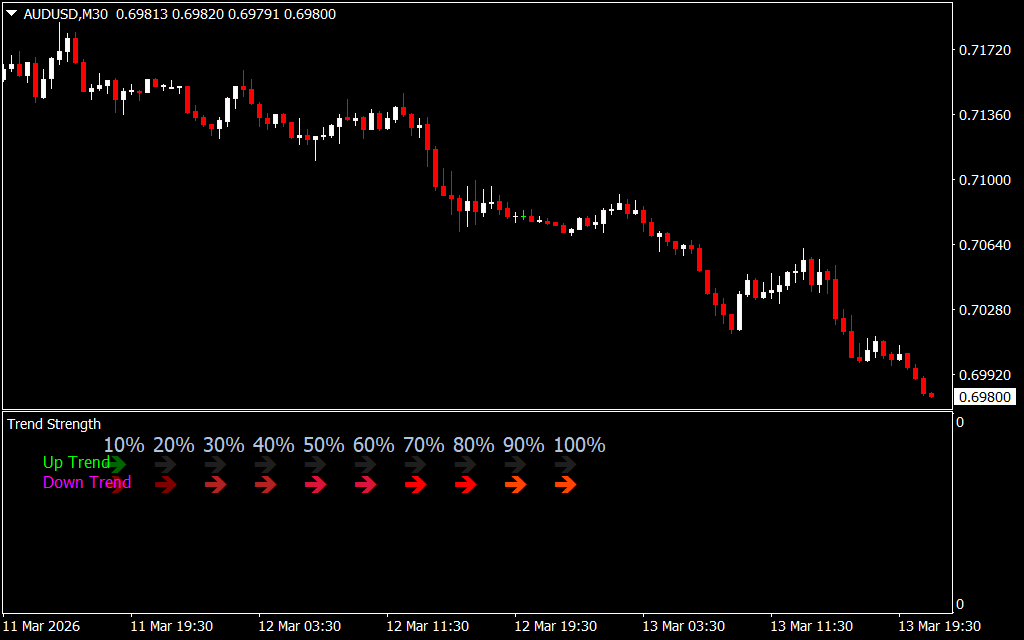Select the gray Up Trend 100% arrow
Screen dimensions: 1024x640
tap(566, 464)
